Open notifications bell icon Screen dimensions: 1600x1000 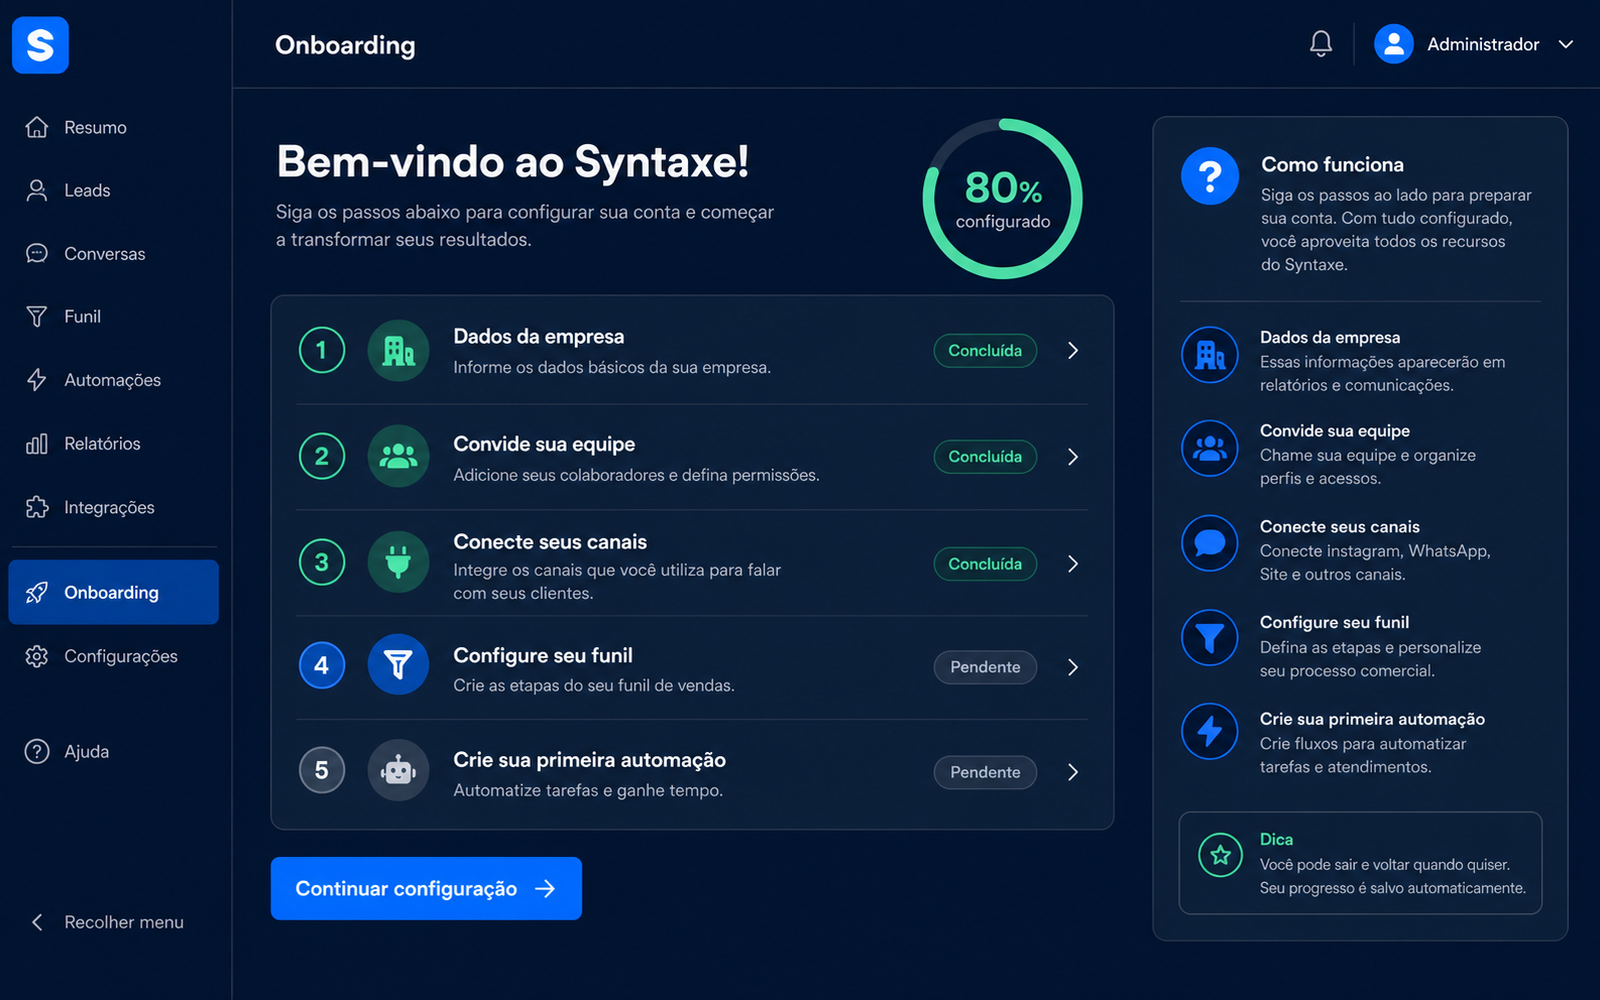coord(1321,44)
